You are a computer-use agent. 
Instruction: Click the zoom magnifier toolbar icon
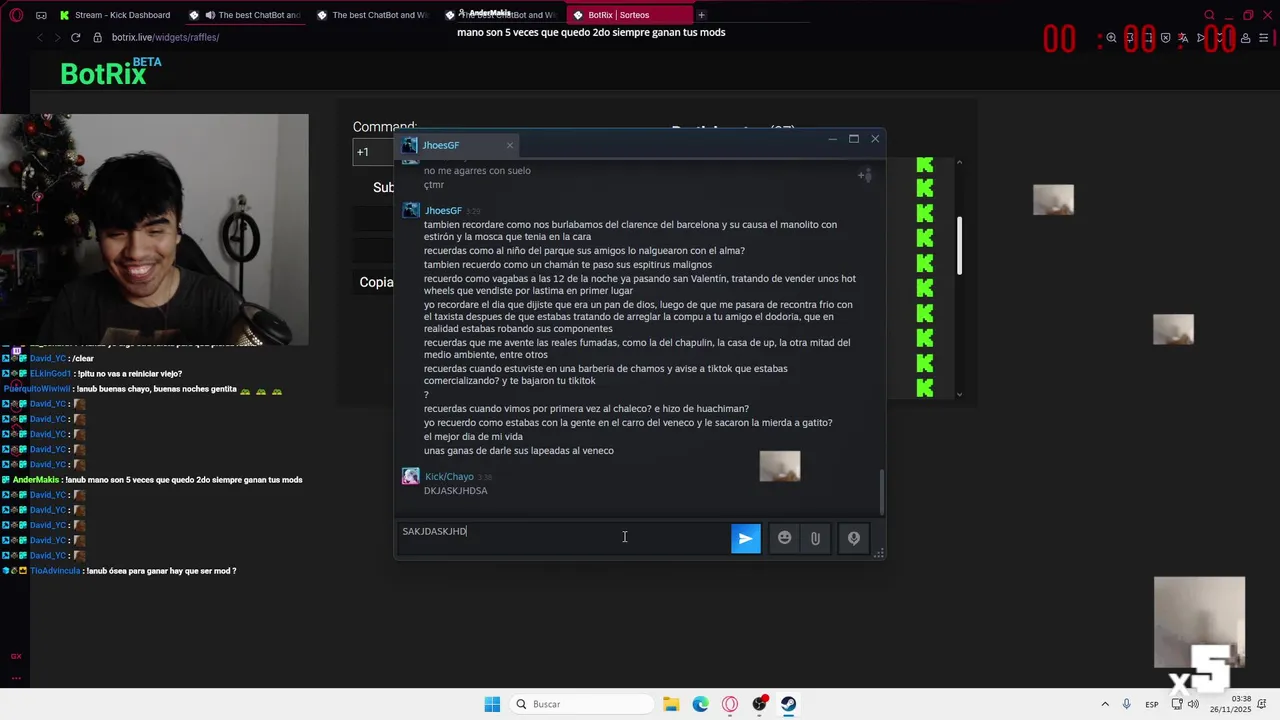tap(1111, 38)
